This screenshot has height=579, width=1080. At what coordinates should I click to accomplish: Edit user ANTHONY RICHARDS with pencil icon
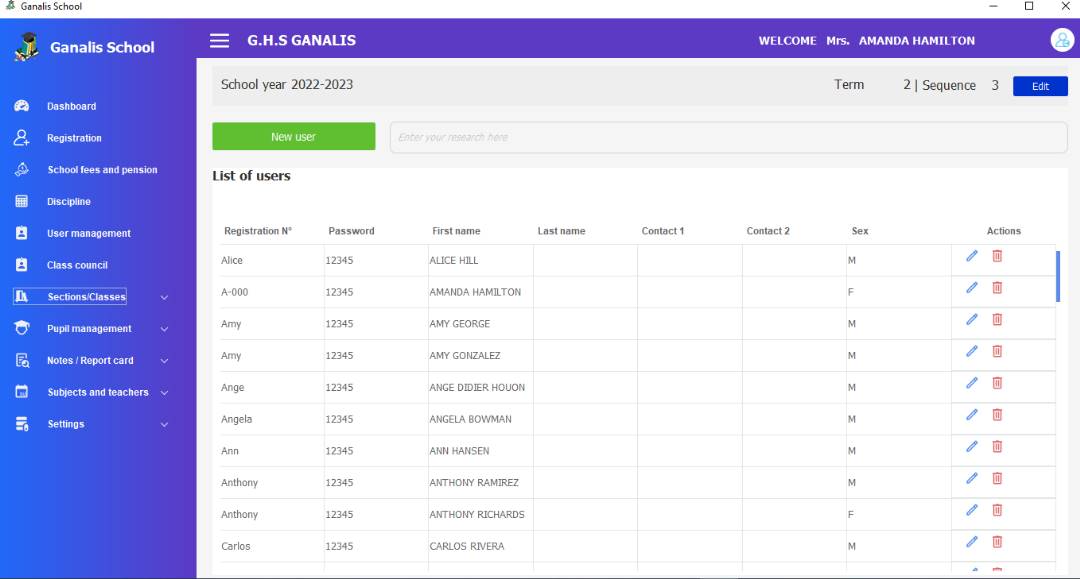[x=972, y=509]
